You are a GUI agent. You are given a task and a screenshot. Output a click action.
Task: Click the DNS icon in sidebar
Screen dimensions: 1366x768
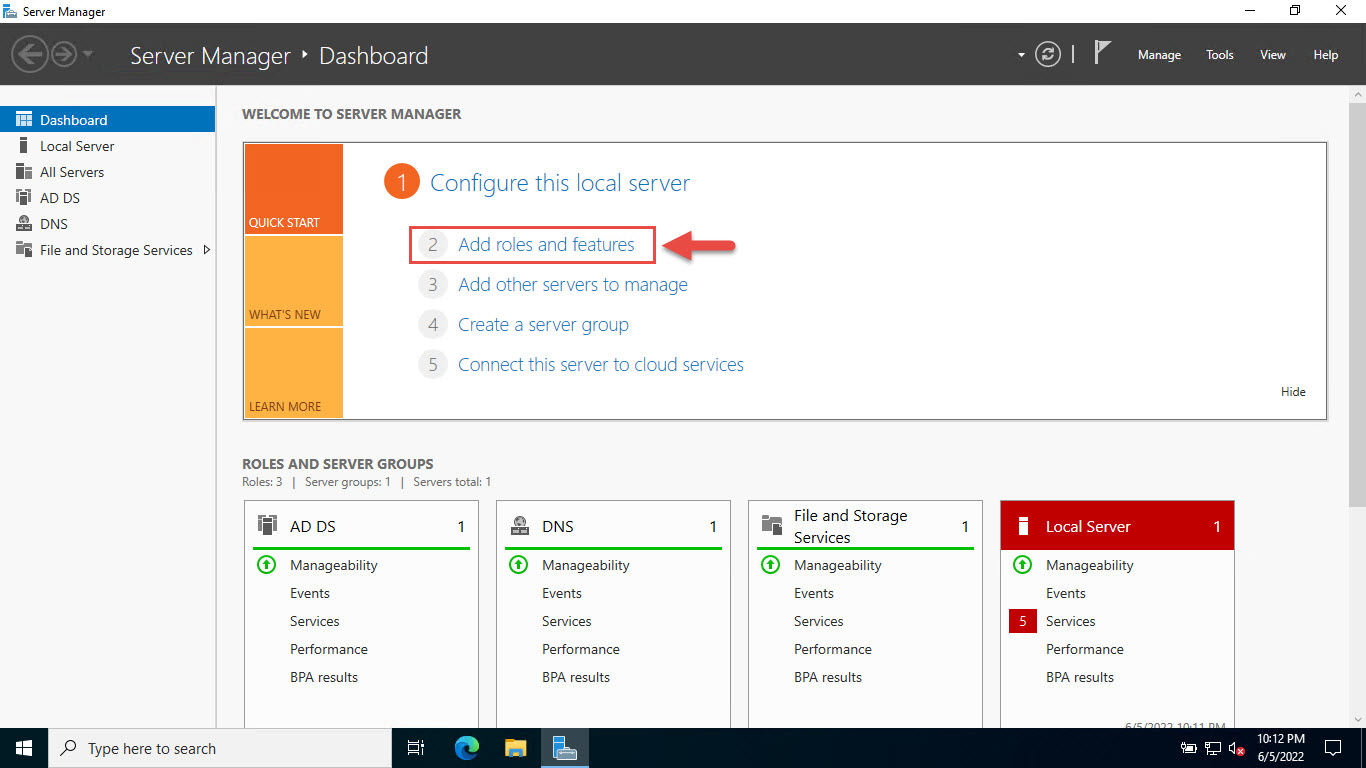click(24, 224)
